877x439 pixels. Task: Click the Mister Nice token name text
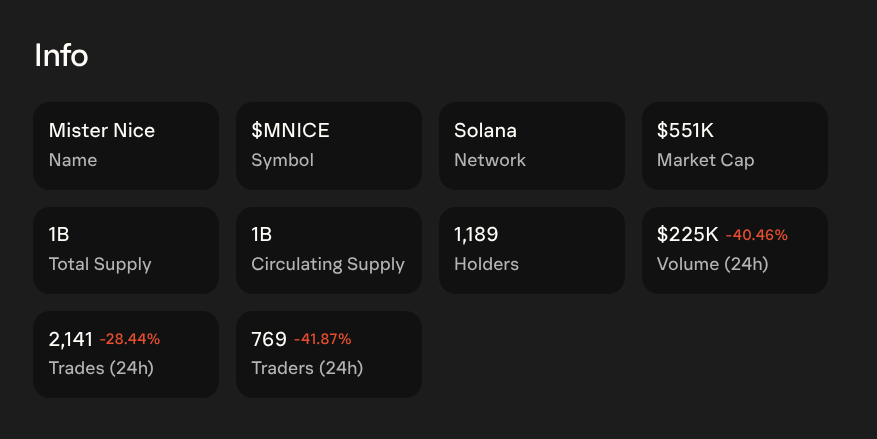(102, 130)
